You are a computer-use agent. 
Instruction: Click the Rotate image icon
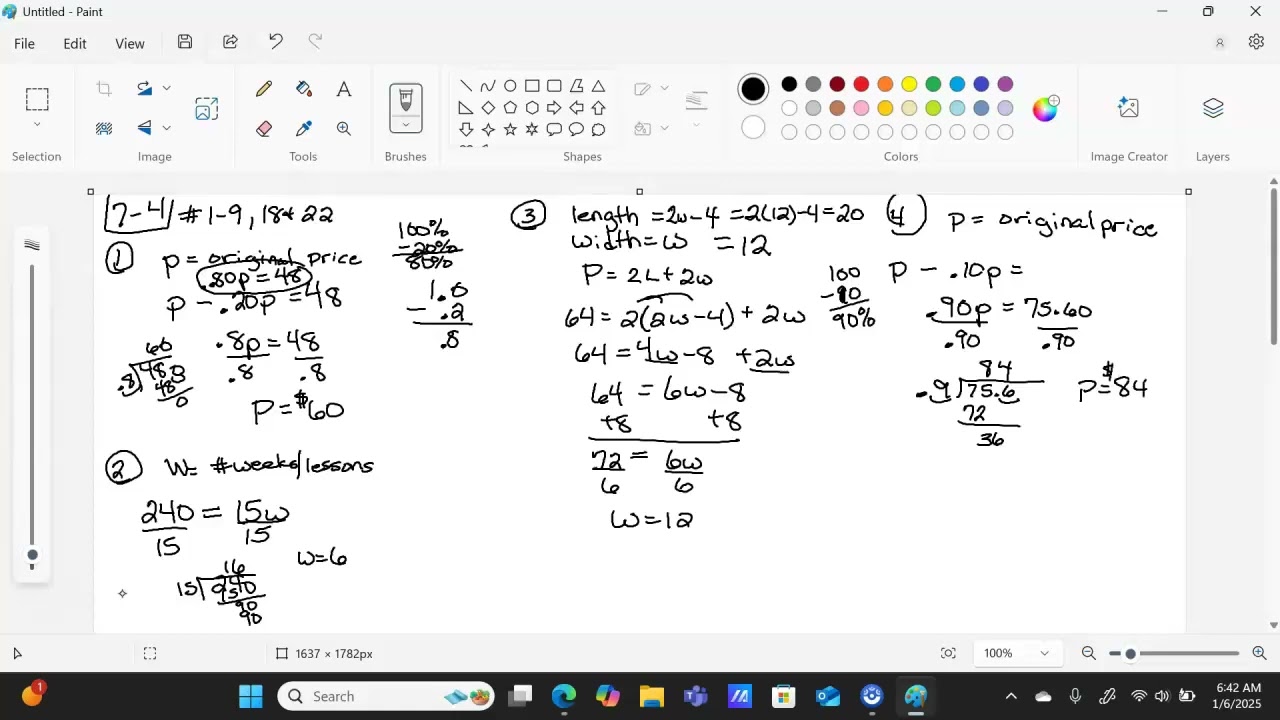pyautogui.click(x=145, y=89)
